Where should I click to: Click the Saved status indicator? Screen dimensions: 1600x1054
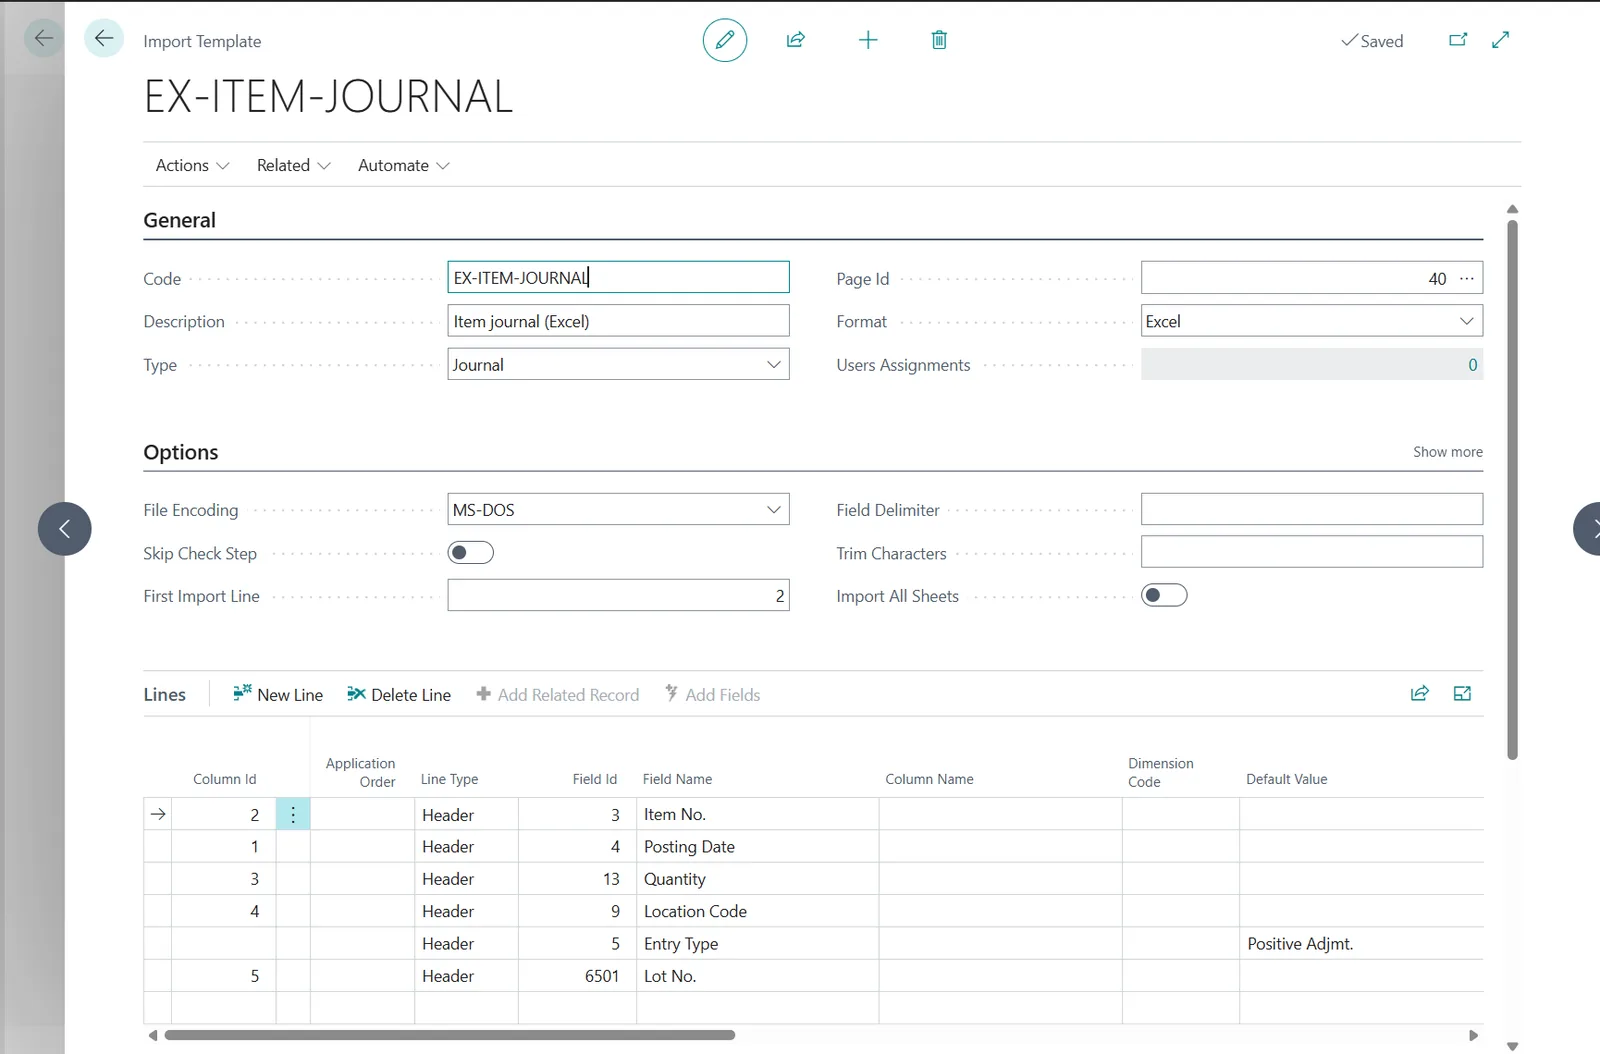1372,41
